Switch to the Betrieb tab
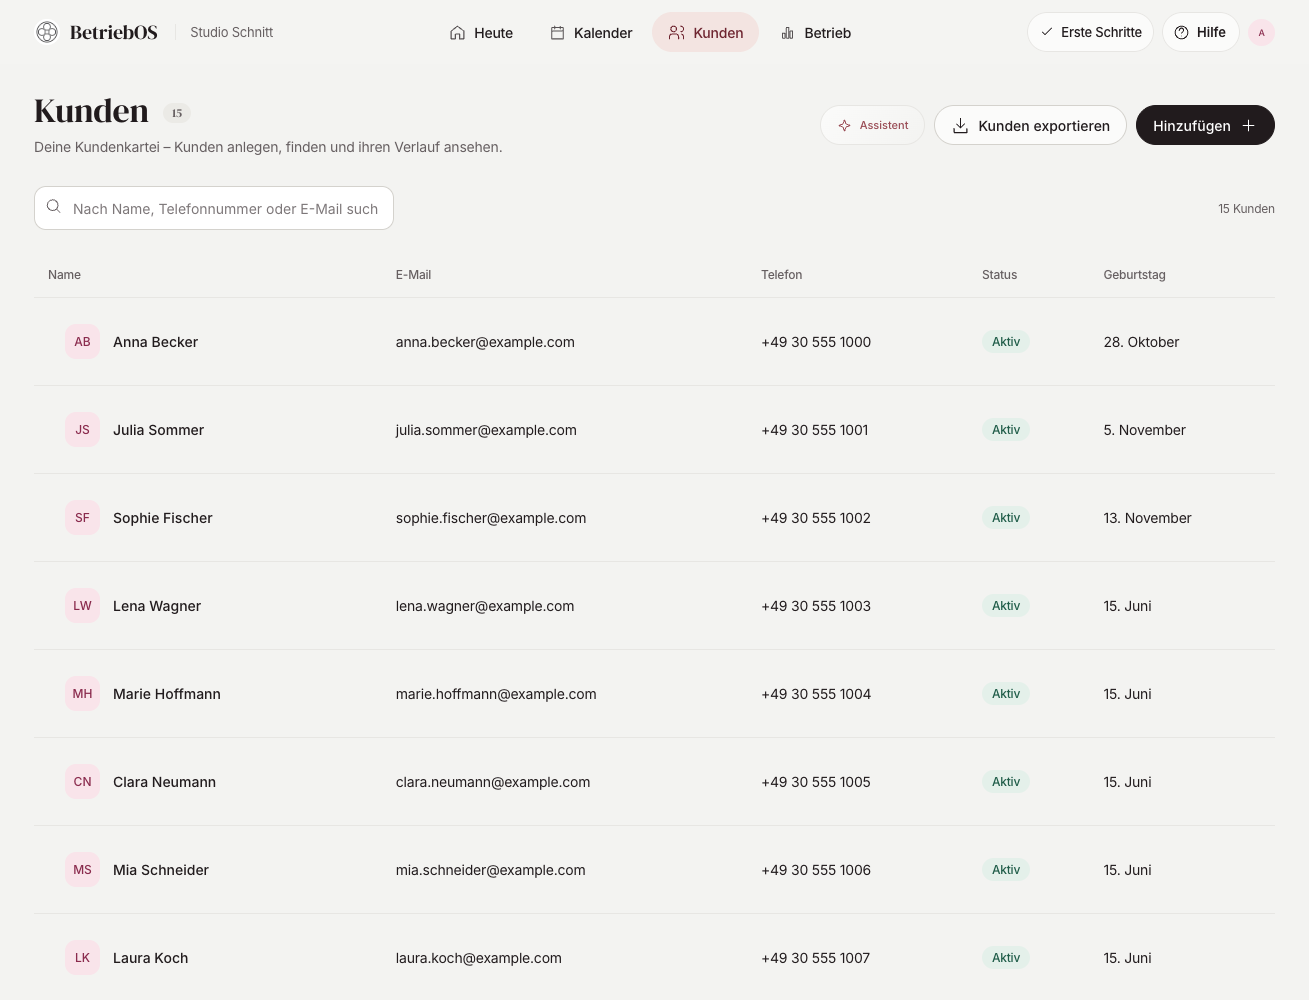 tap(816, 33)
